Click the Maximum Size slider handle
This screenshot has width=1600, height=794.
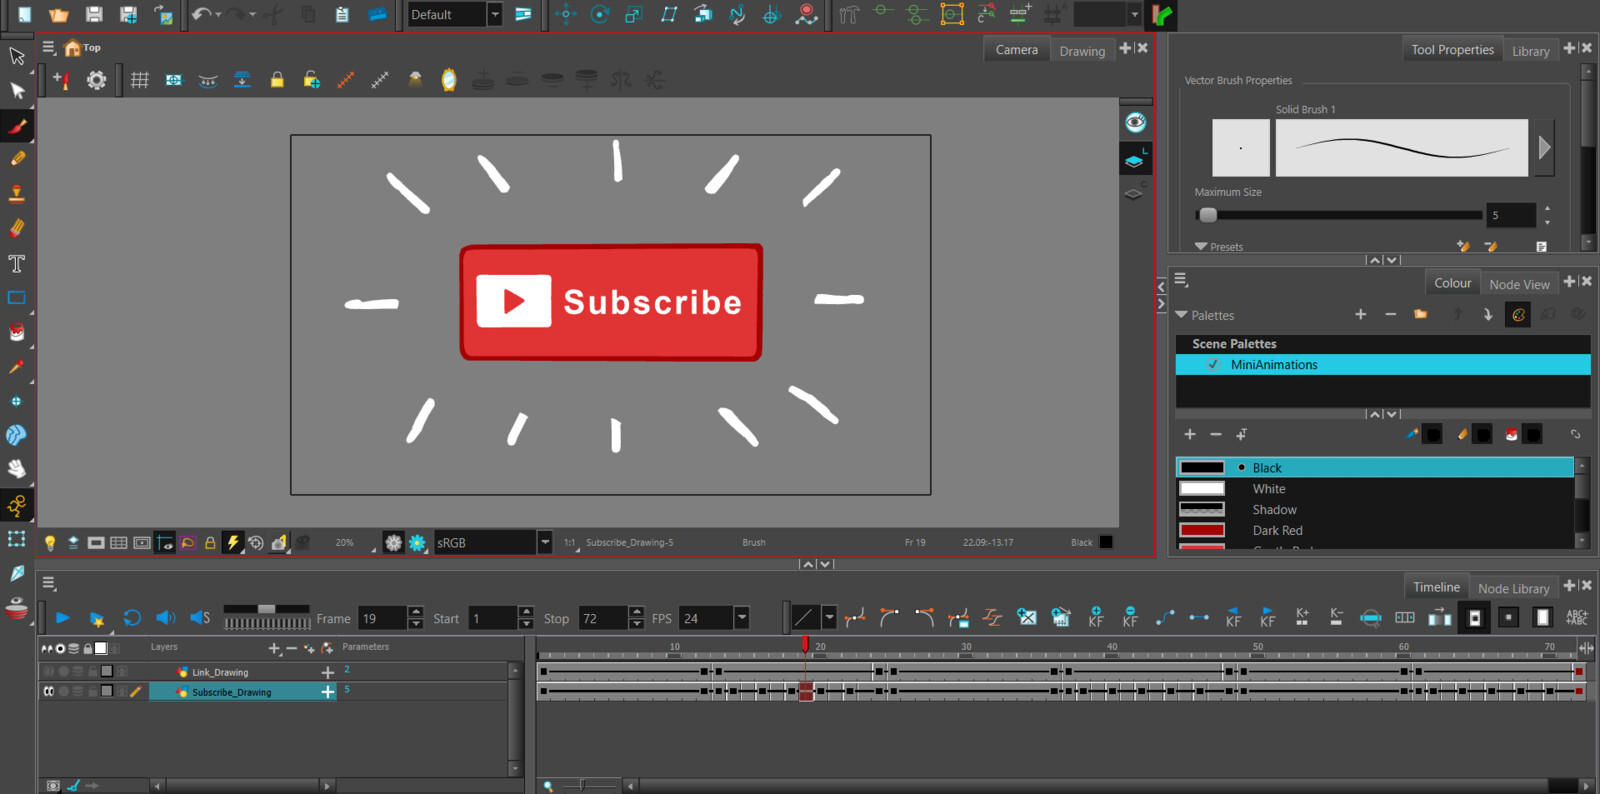coord(1208,215)
